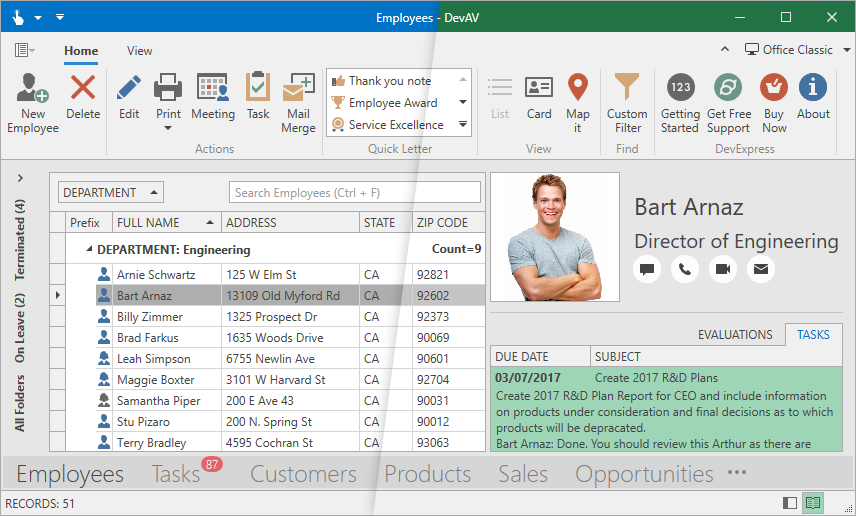Screen dimensions: 856x516
Task: Switch to Map it view
Action: pos(577,88)
